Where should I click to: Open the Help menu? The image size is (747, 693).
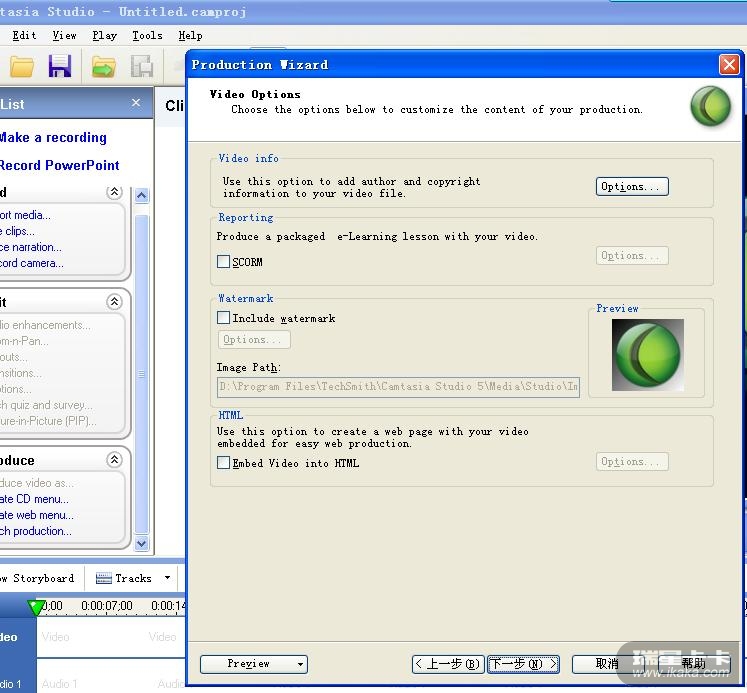pyautogui.click(x=190, y=36)
